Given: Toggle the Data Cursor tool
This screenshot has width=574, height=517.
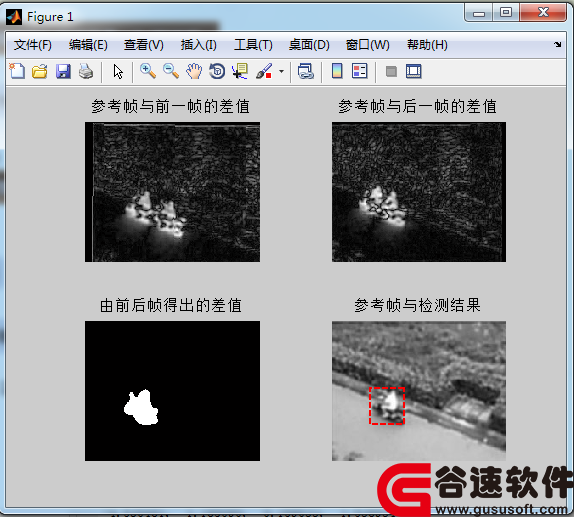Looking at the screenshot, I should click(240, 71).
